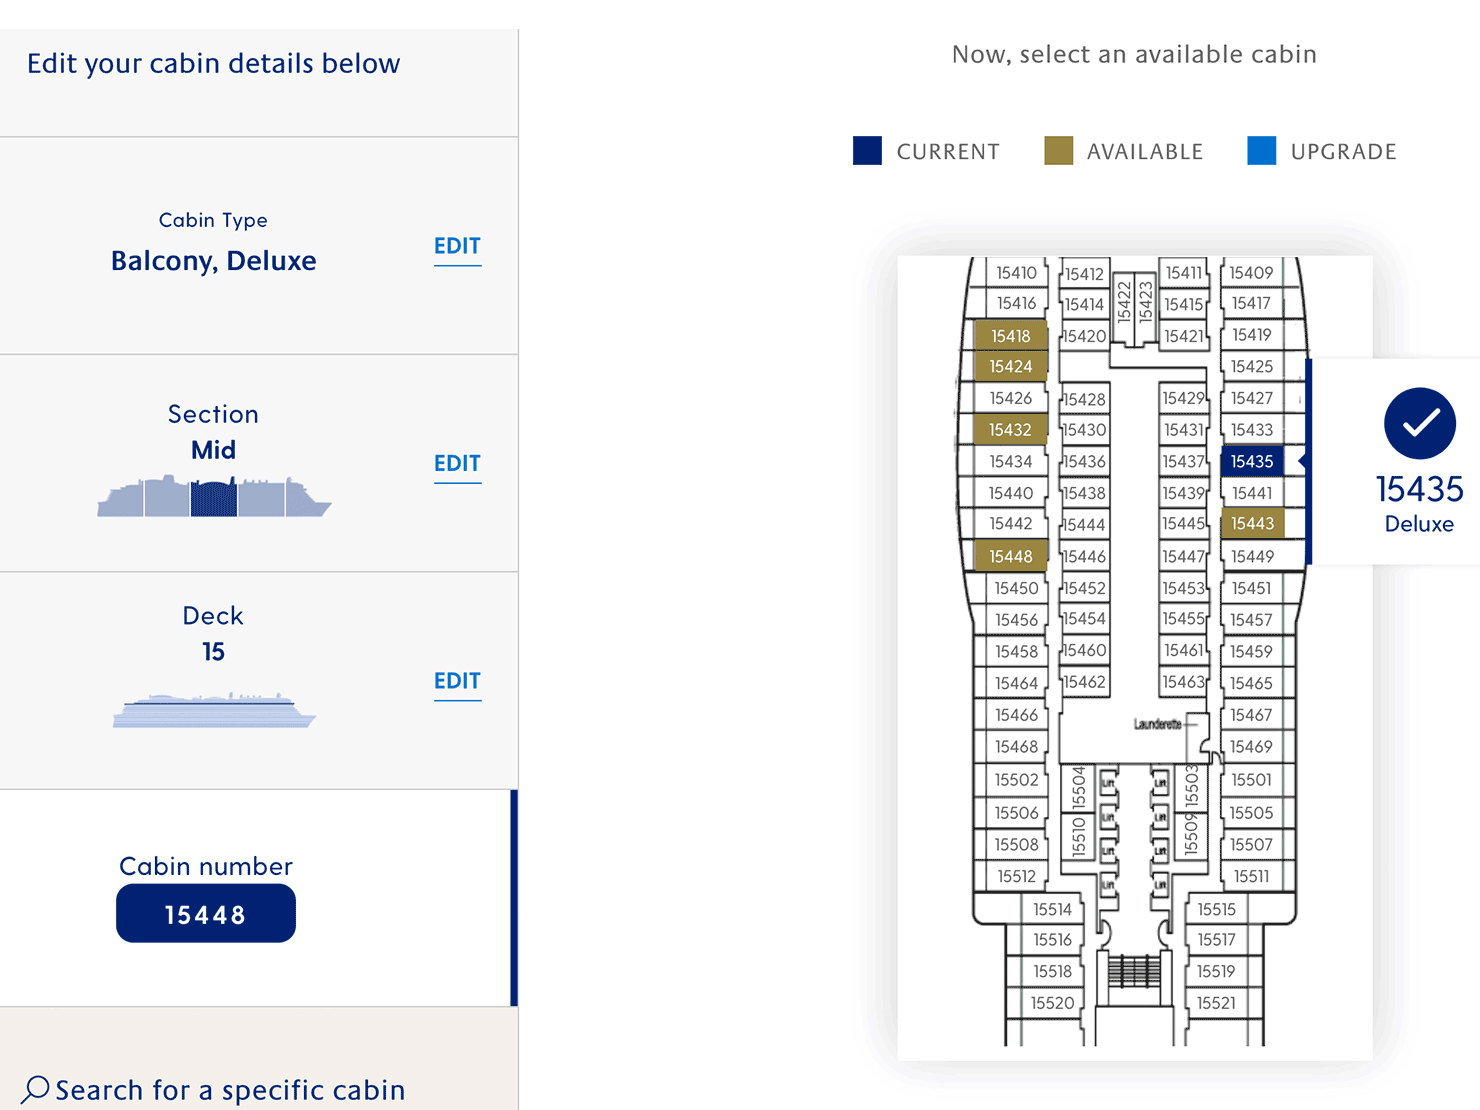Click the Cabin number 15448 badge
Image resolution: width=1480 pixels, height=1110 pixels.
click(x=205, y=913)
